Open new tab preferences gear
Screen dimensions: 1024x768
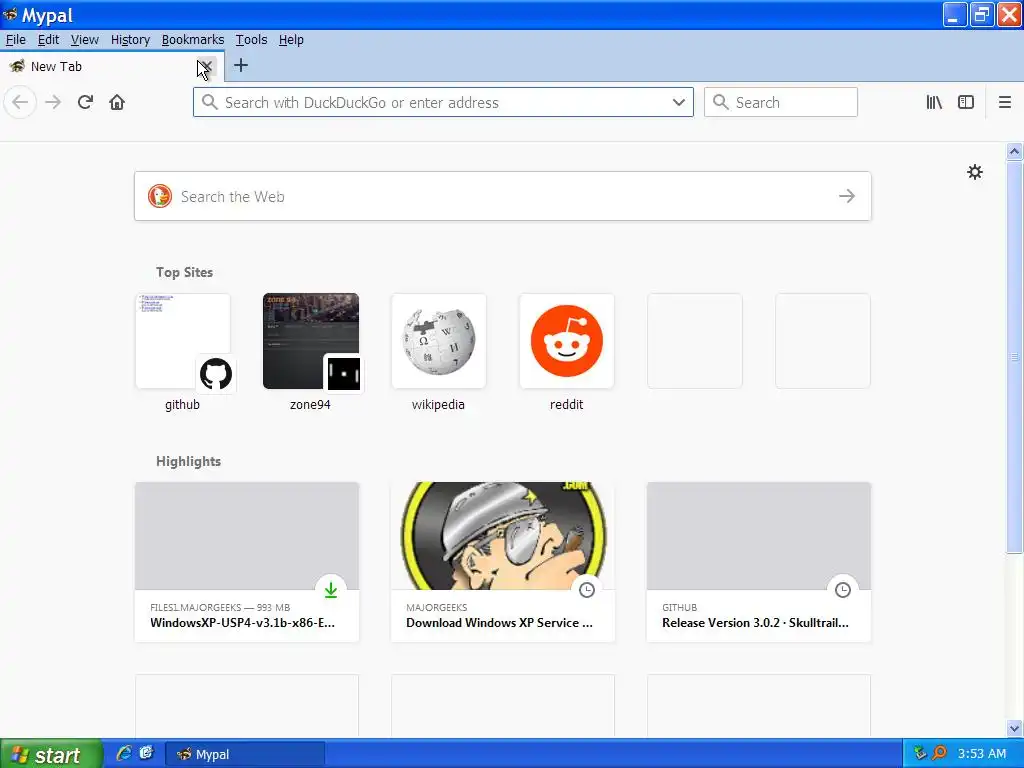coord(974,172)
